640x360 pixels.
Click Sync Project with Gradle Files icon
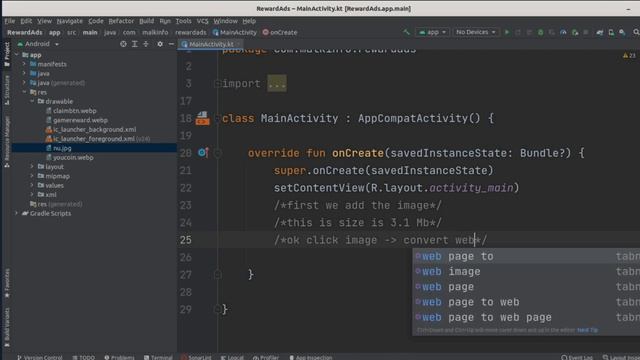pyautogui.click(x=600, y=32)
